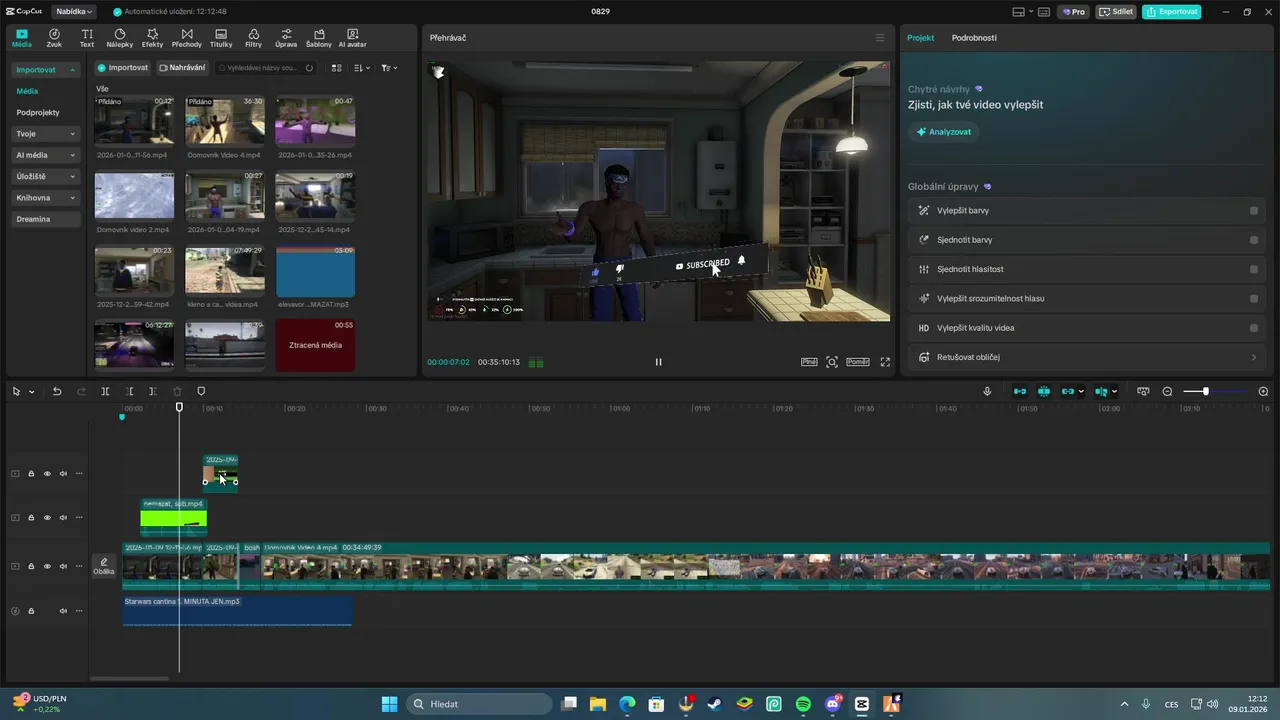This screenshot has height=720, width=1280.
Task: Toggle auto snapping in timeline toolbar
Action: [x=1044, y=391]
